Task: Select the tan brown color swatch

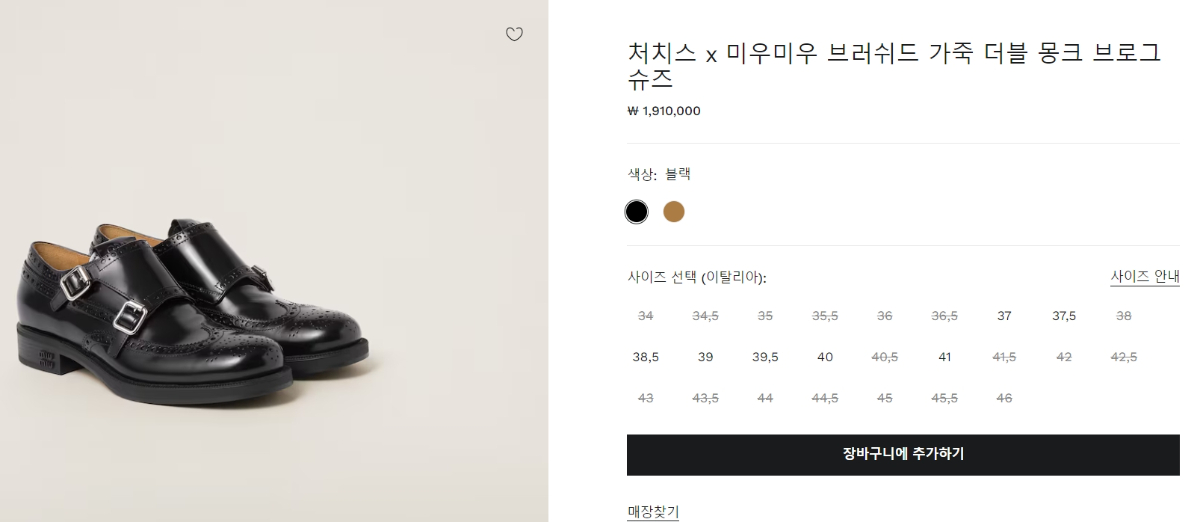Action: [674, 212]
